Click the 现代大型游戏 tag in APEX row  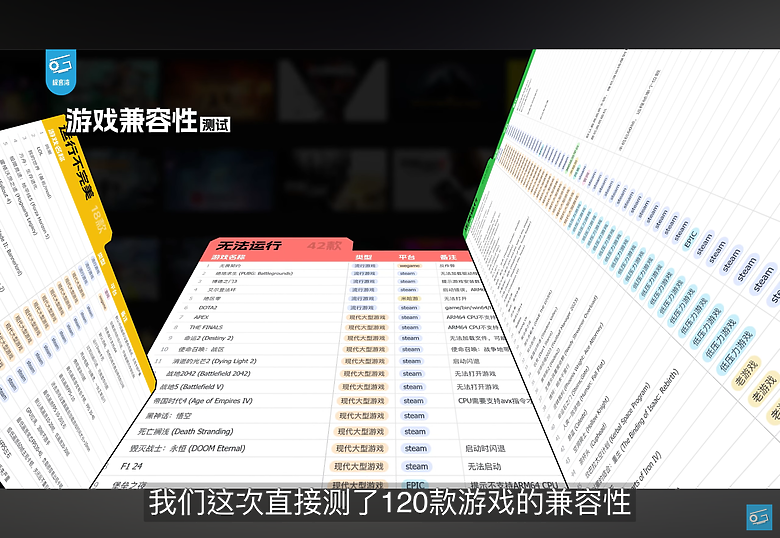click(367, 317)
